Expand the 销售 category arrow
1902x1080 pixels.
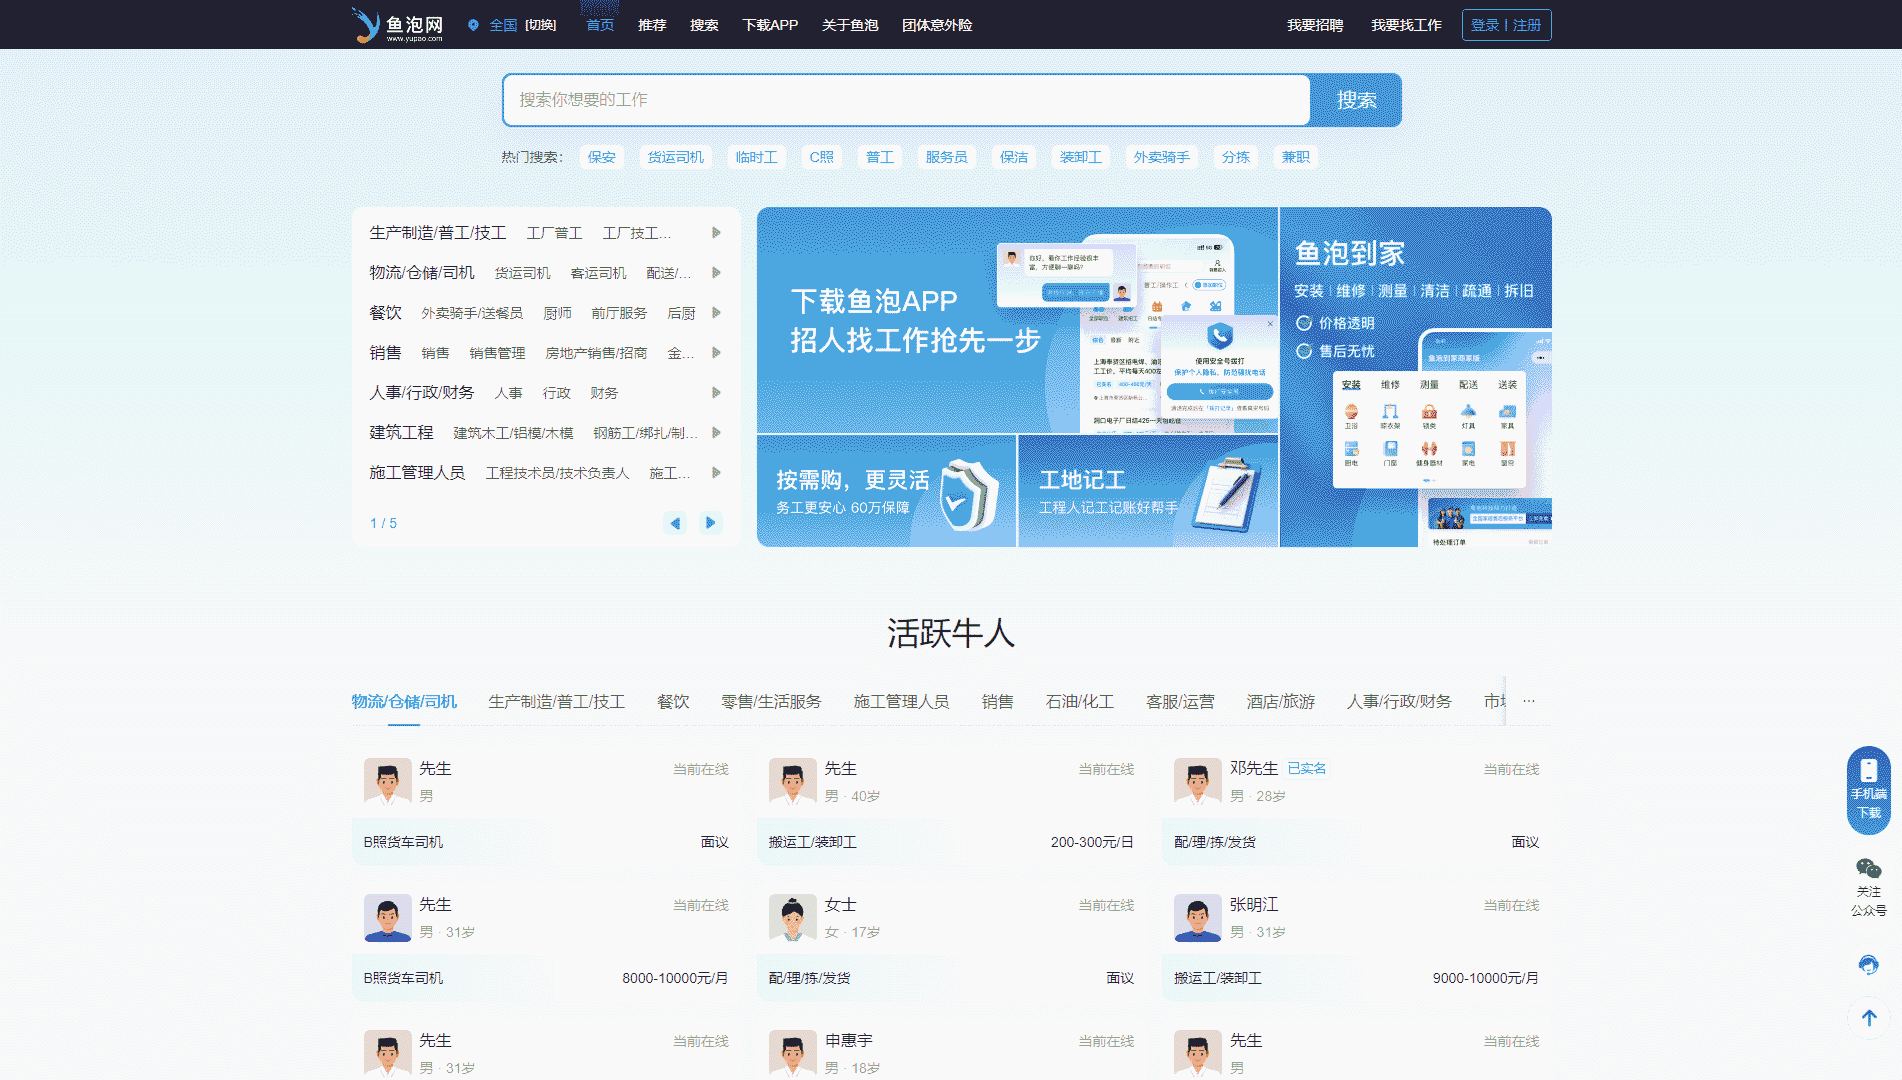click(x=716, y=353)
